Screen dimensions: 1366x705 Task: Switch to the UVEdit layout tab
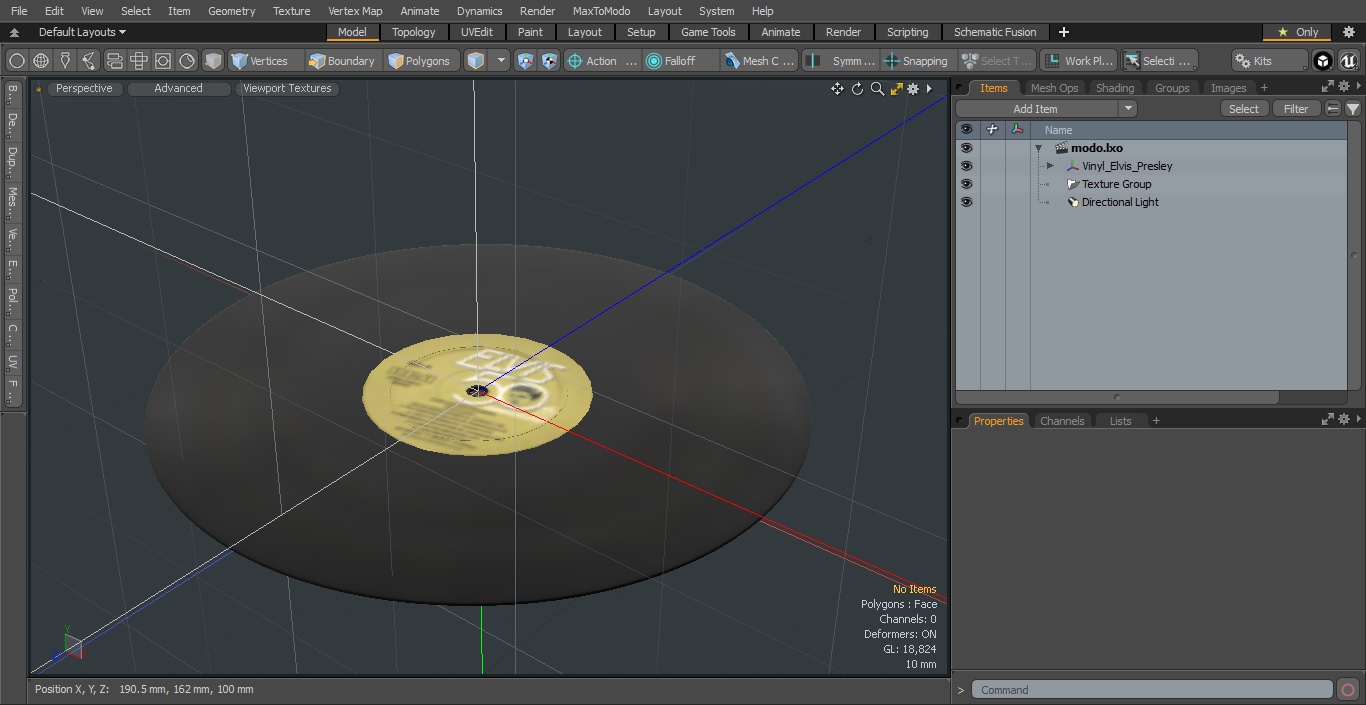coord(477,32)
